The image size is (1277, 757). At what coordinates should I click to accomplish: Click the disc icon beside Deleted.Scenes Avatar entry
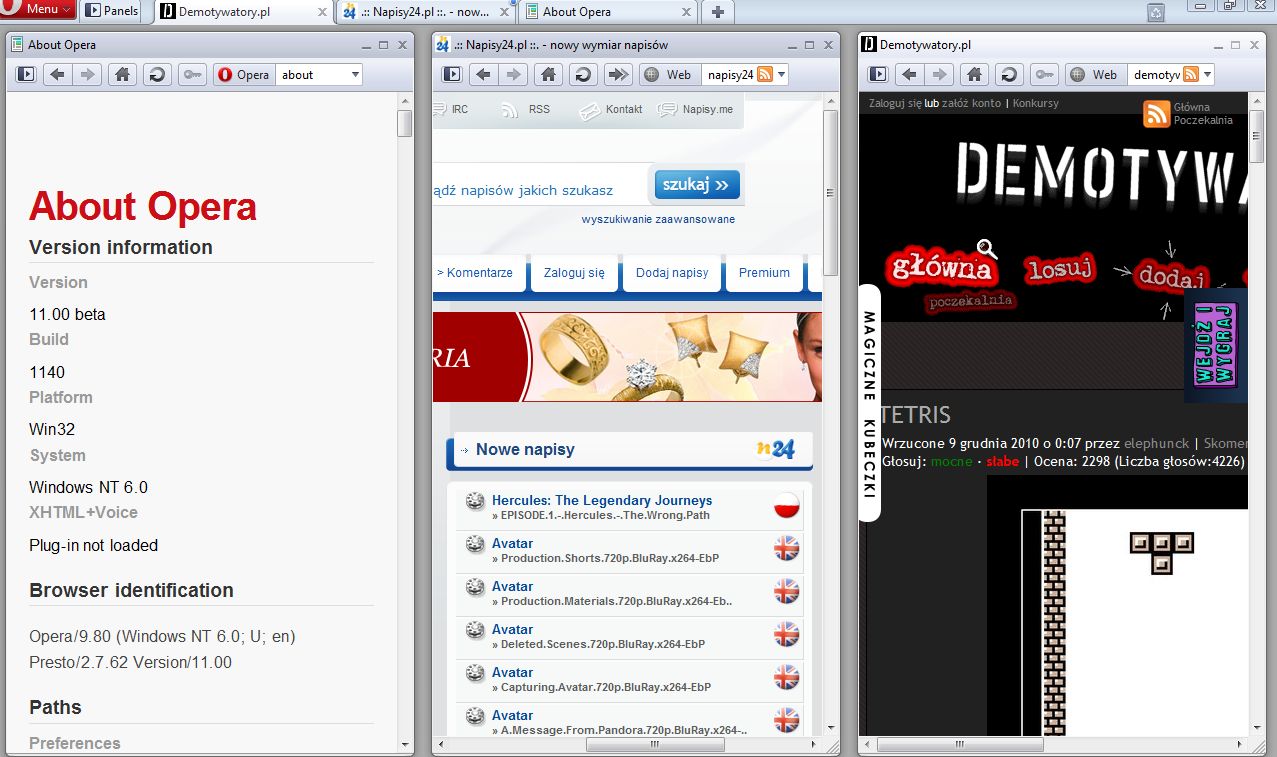tap(475, 631)
